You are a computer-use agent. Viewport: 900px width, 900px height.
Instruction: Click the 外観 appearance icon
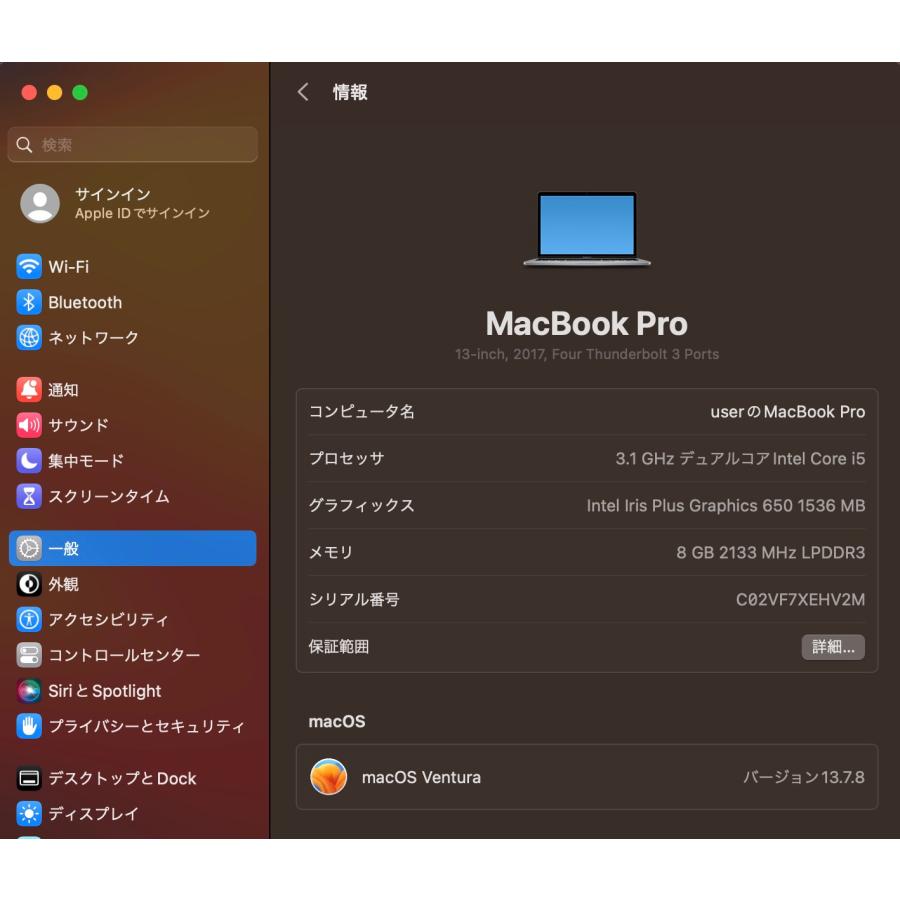pyautogui.click(x=29, y=584)
